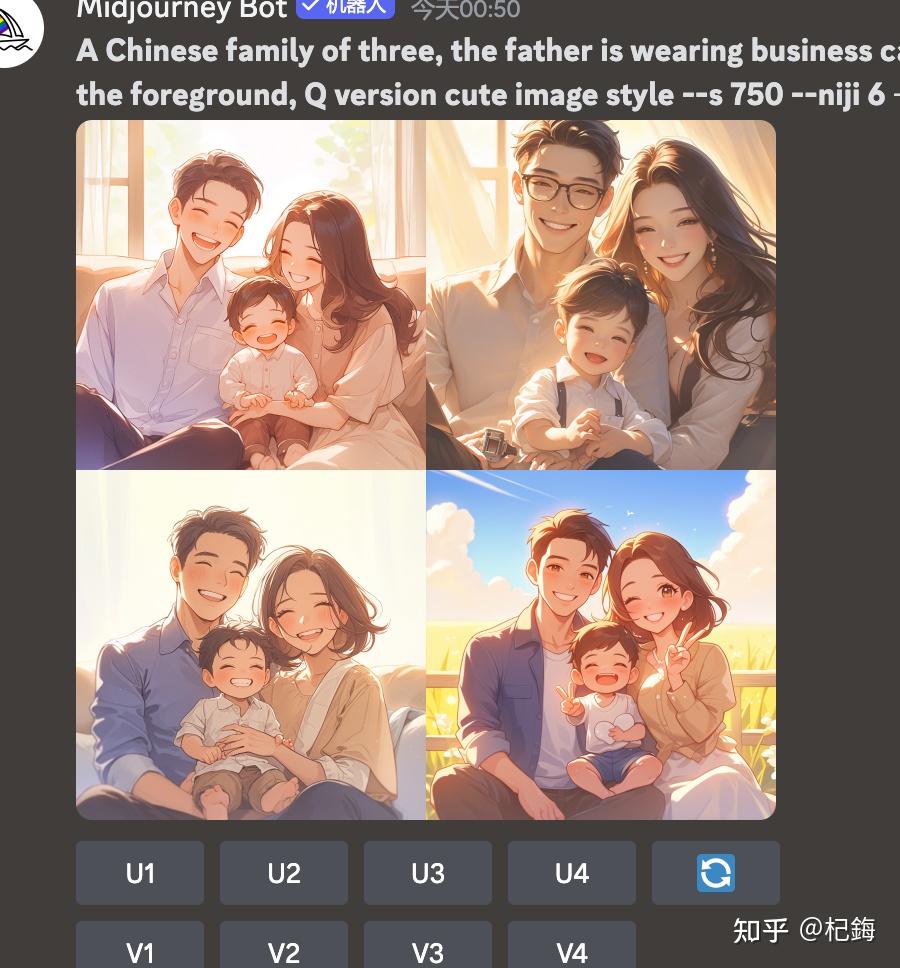Open bottom-right image with blue sky background
Viewport: 900px width, 968px height.
coord(601,645)
